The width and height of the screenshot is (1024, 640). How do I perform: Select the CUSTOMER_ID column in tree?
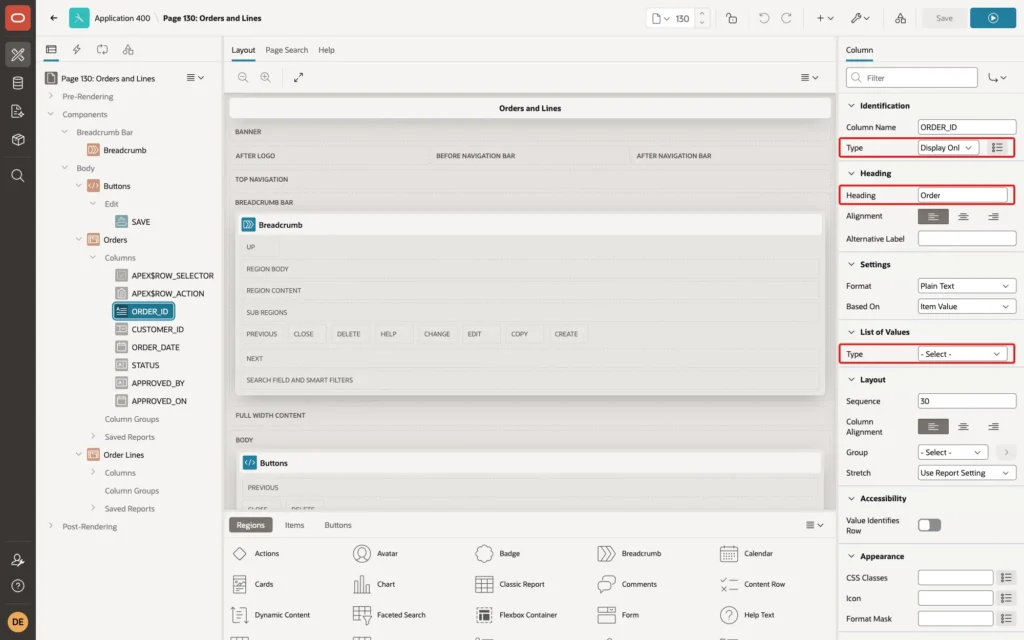[x=157, y=329]
